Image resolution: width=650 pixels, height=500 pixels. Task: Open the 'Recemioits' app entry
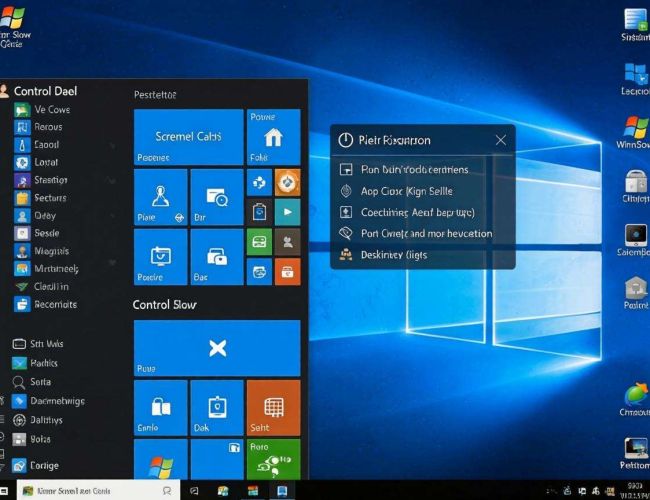click(46, 304)
